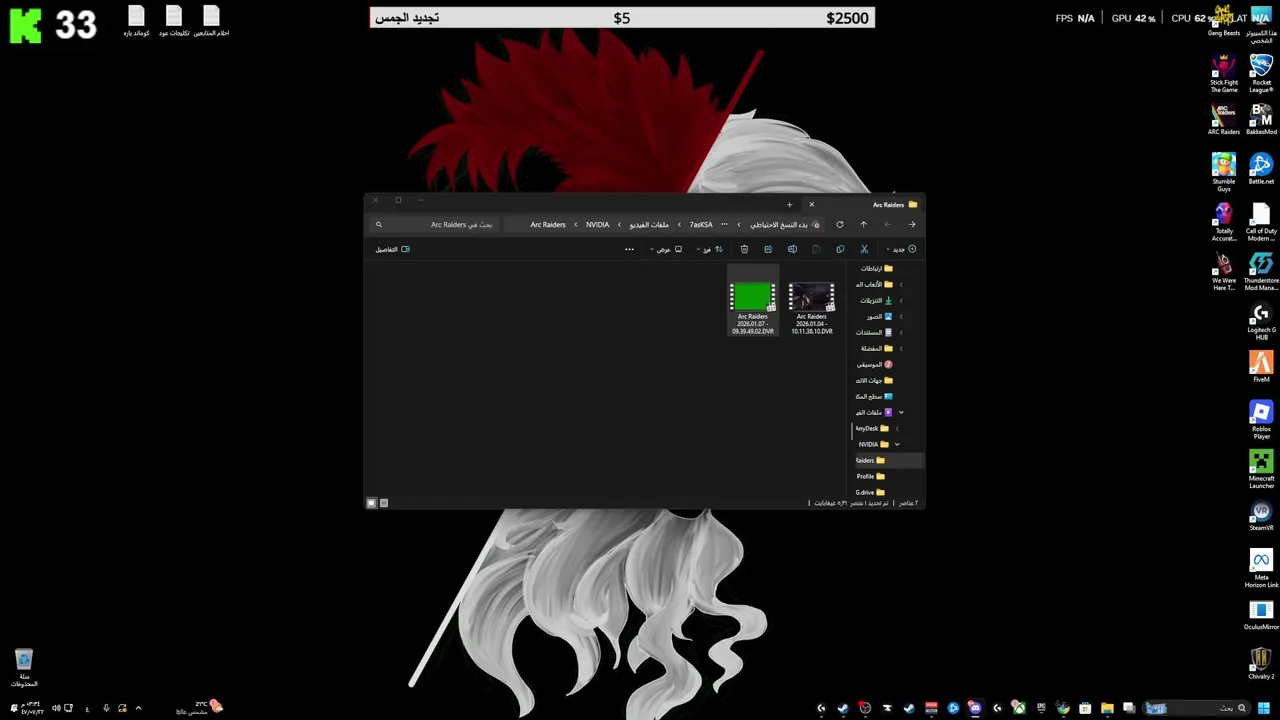Open Rocket League desktop shortcut
Screen dimensions: 1280x720
(1261, 73)
